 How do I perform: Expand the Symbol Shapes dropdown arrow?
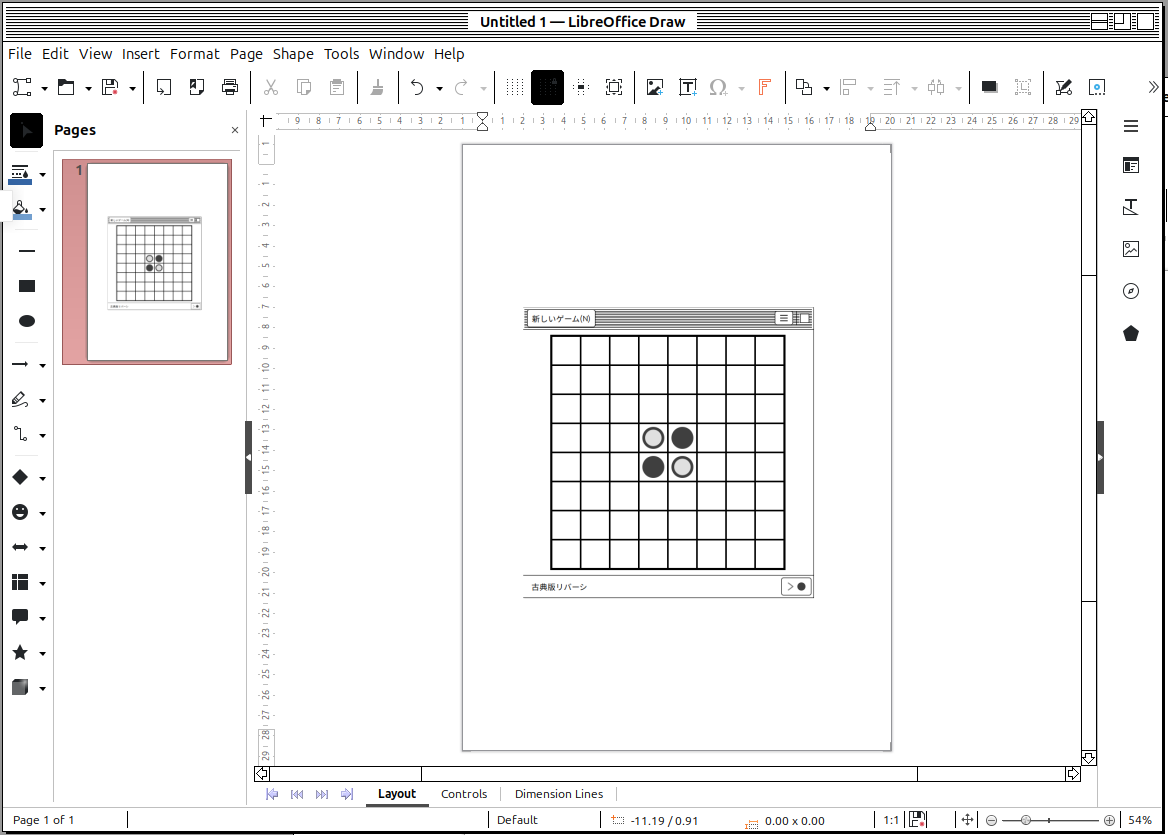point(42,513)
